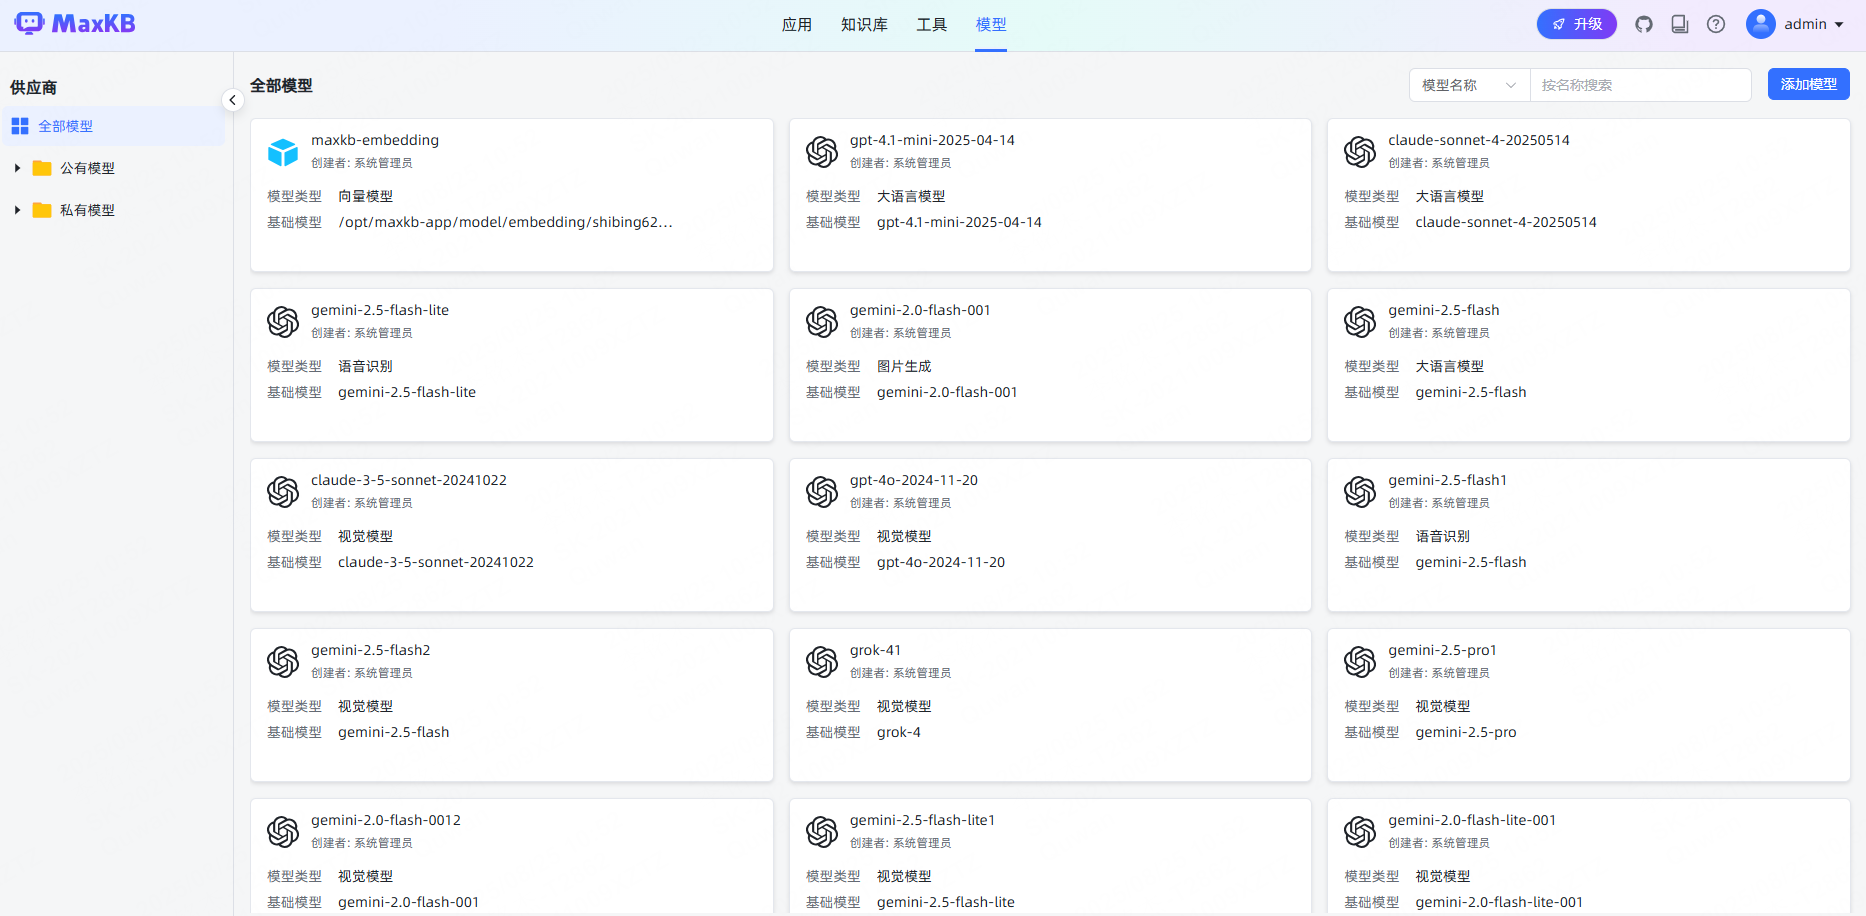Select 全部模型 in the sidebar

pos(113,126)
